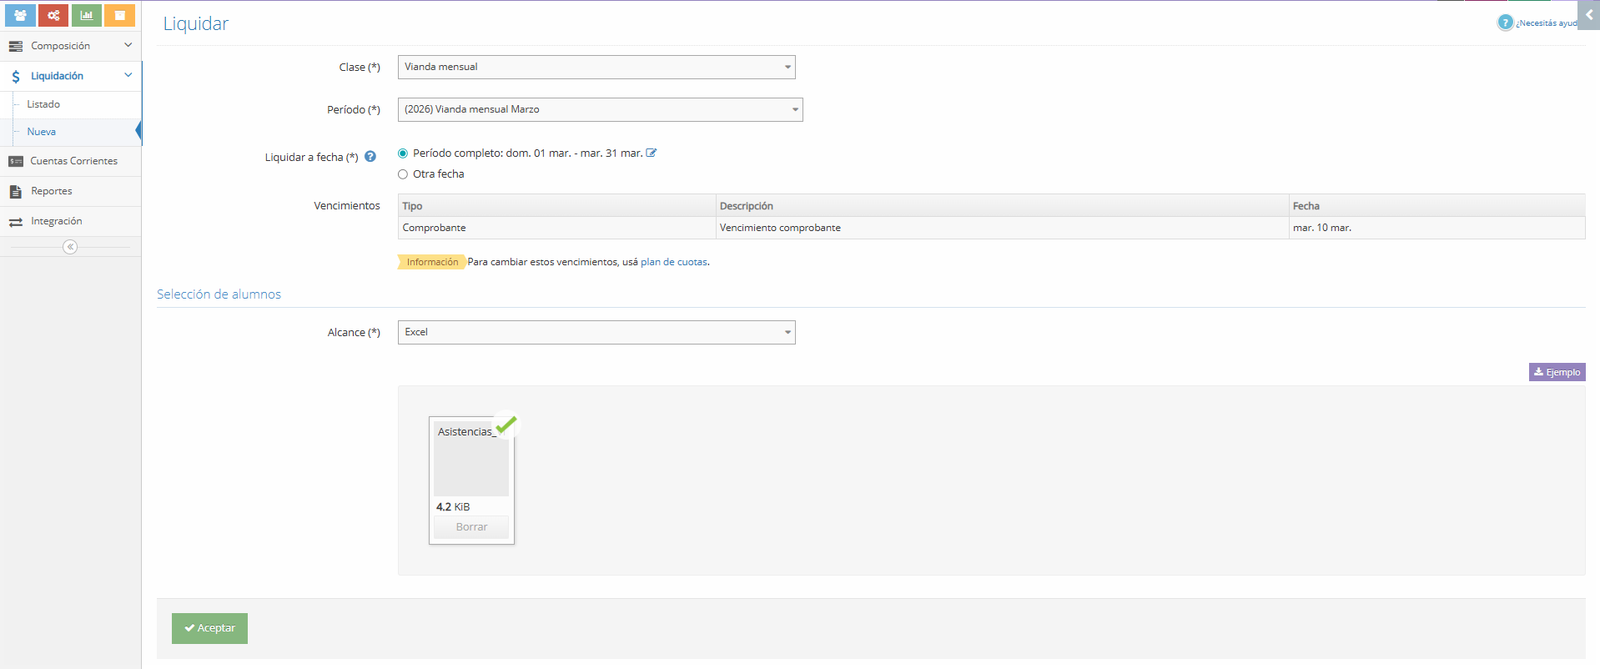Click the blue users icon button

(x=20, y=15)
